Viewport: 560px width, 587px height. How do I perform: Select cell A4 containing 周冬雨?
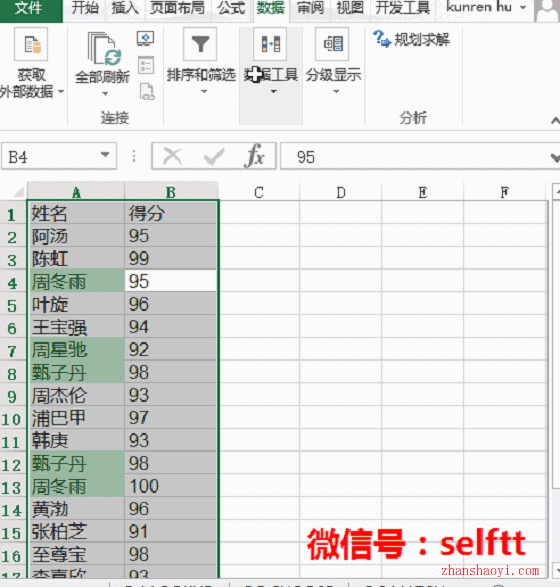76,281
